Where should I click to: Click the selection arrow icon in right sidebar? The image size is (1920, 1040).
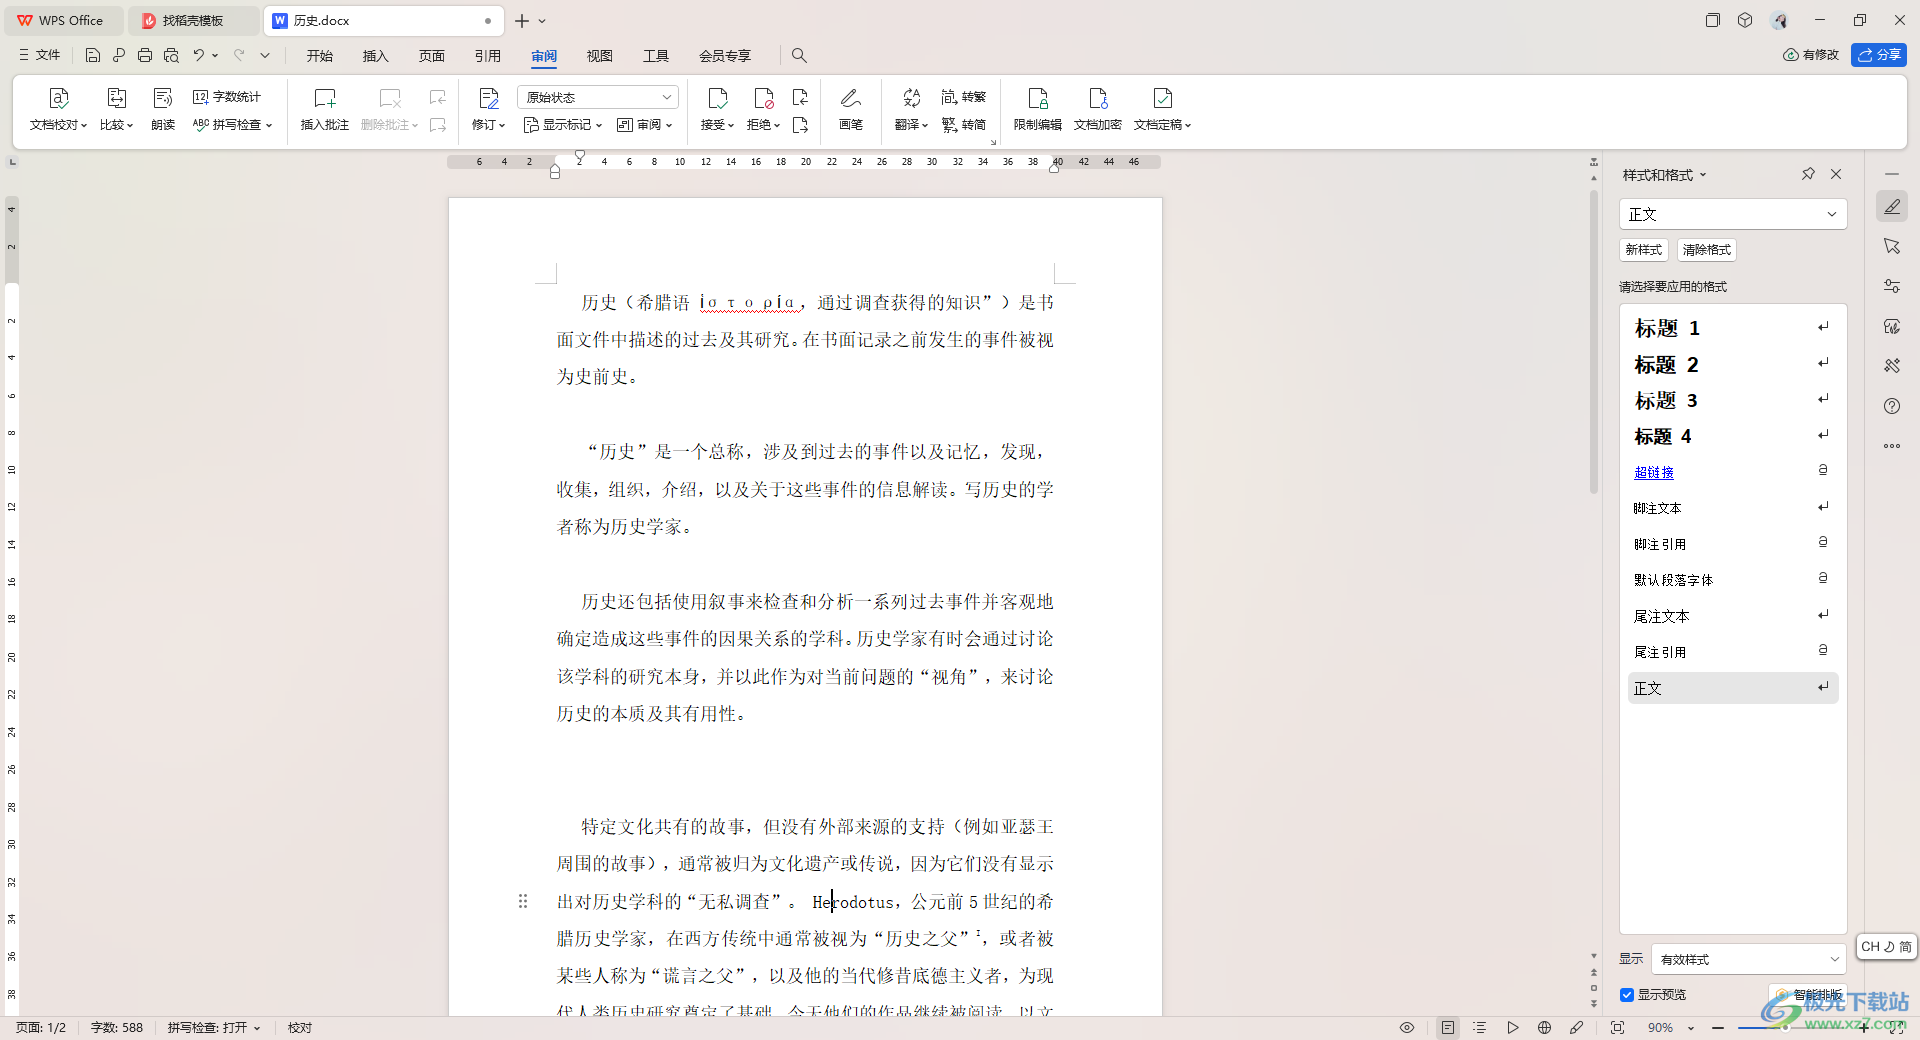(1891, 246)
